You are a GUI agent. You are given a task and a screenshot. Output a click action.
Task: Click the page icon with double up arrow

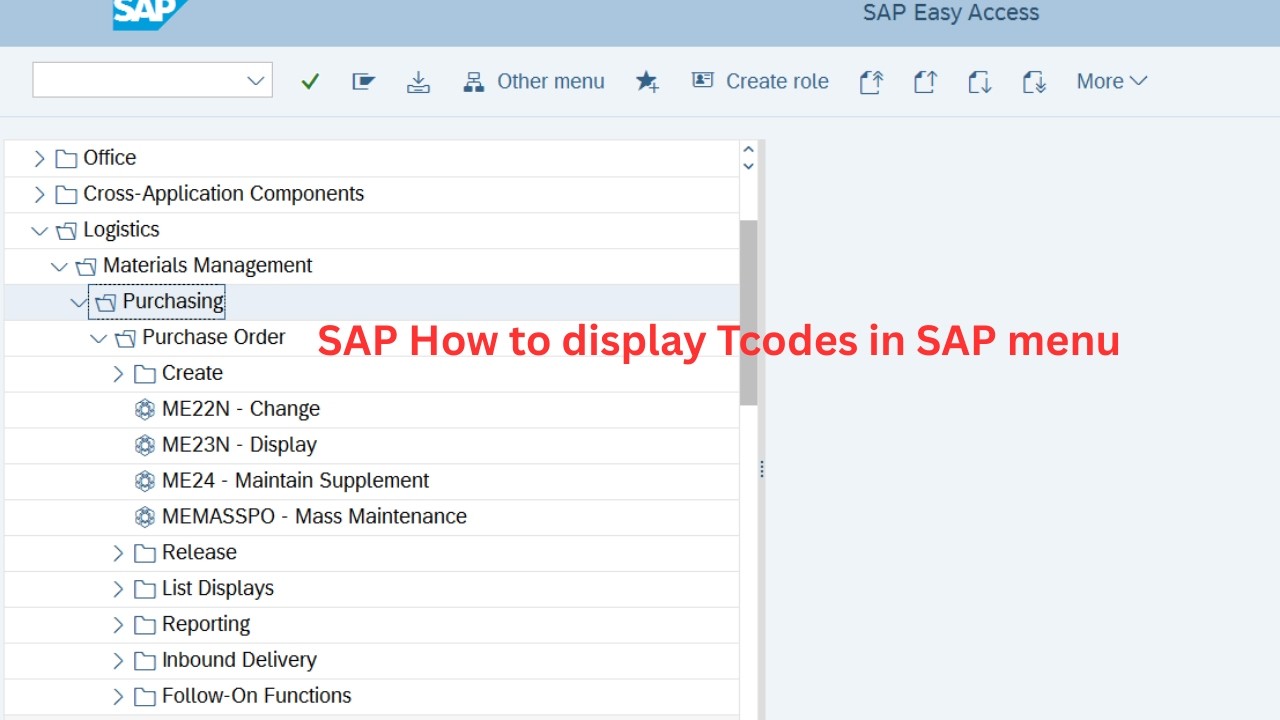point(871,82)
